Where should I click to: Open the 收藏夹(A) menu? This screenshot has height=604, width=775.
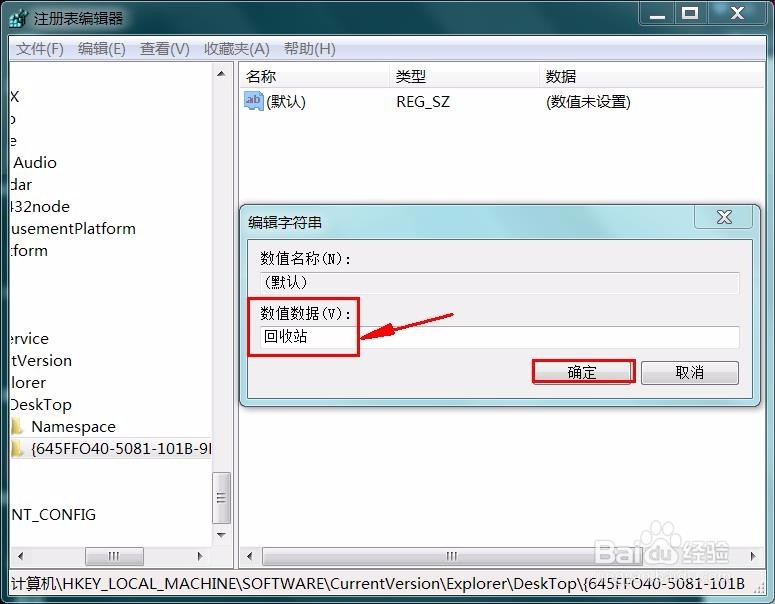tap(237, 49)
